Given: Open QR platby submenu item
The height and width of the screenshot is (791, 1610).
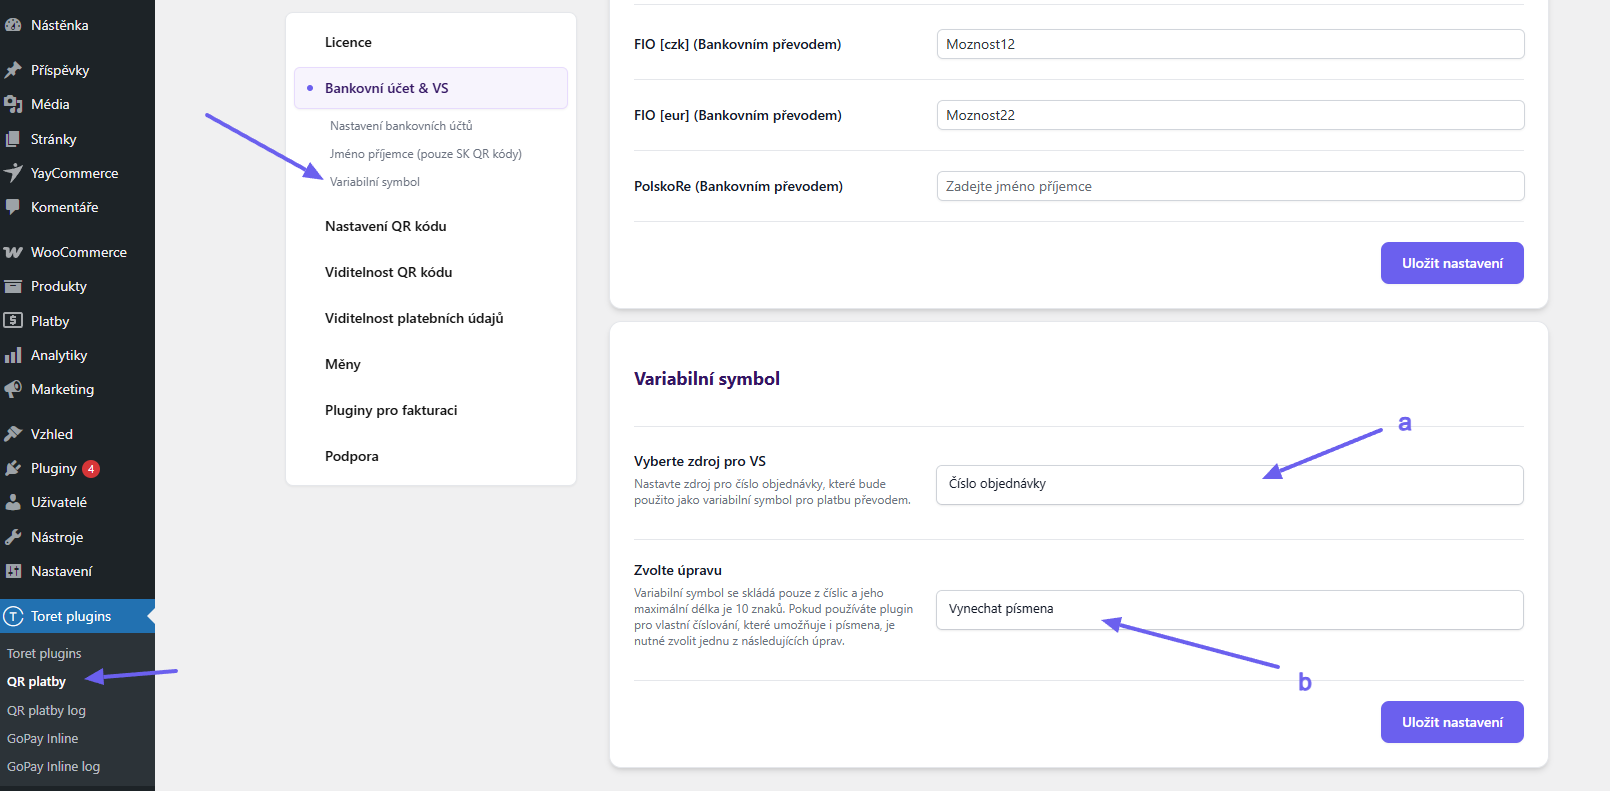Looking at the screenshot, I should tap(36, 682).
